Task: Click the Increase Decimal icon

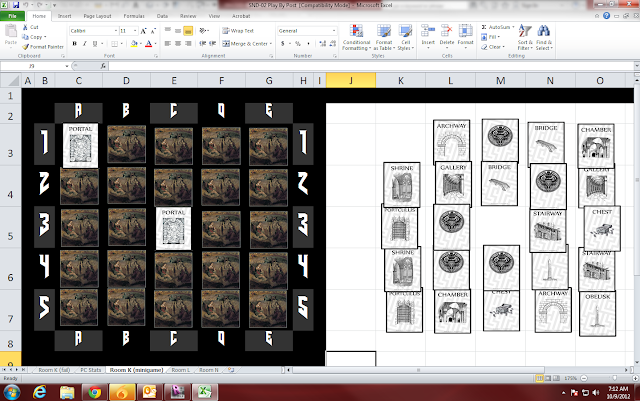Action: (x=322, y=44)
